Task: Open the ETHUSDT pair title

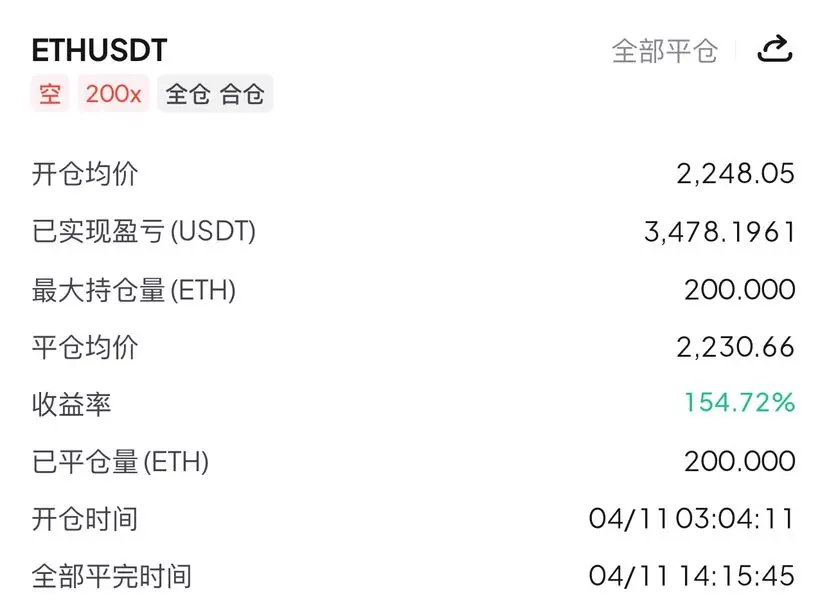Action: coord(99,51)
